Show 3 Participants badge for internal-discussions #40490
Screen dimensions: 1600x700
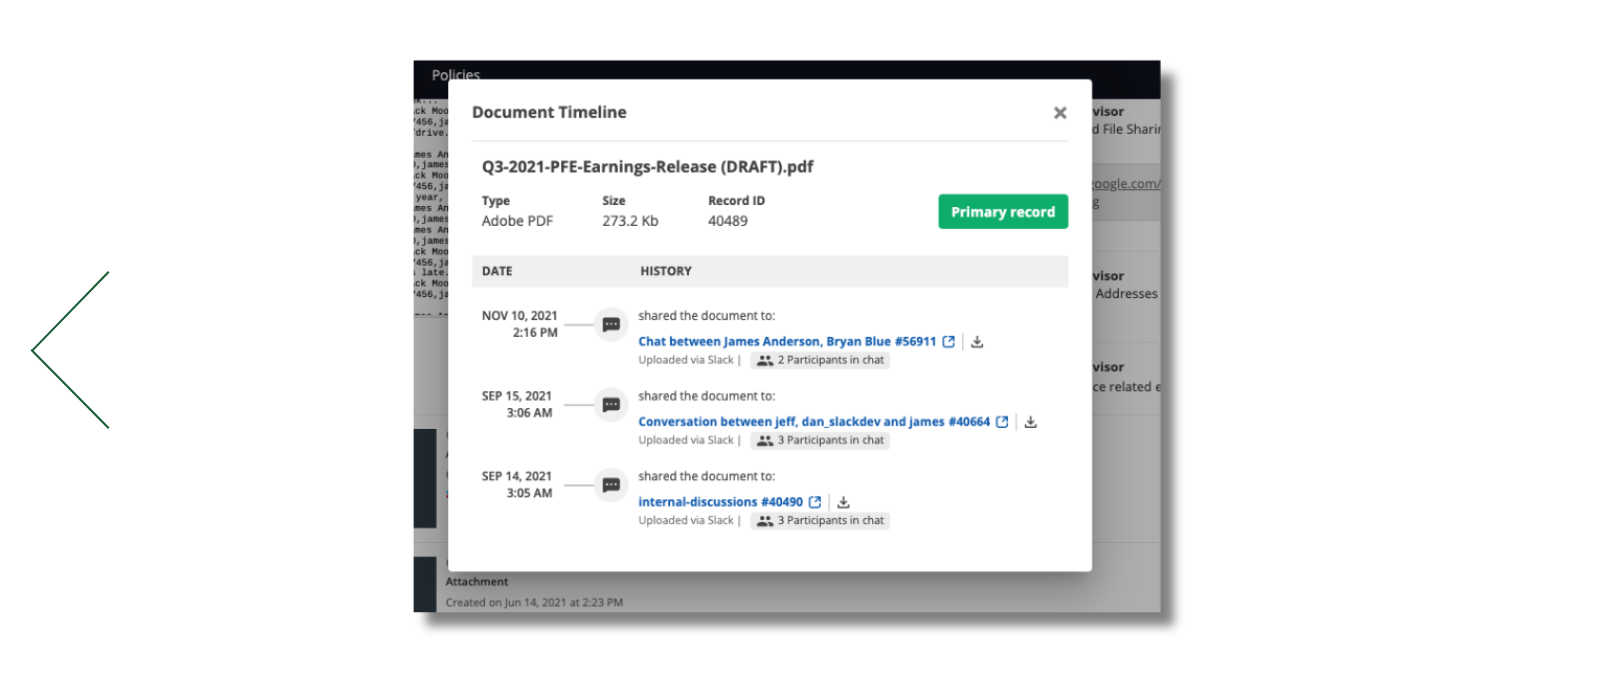[821, 520]
